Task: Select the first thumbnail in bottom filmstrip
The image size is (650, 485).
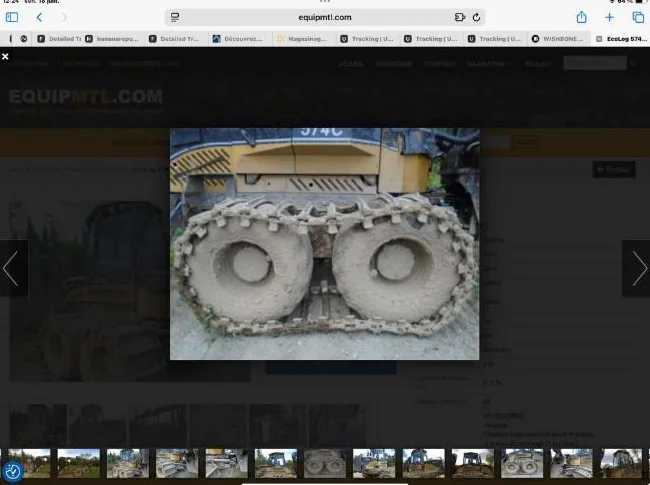Action: point(29,463)
